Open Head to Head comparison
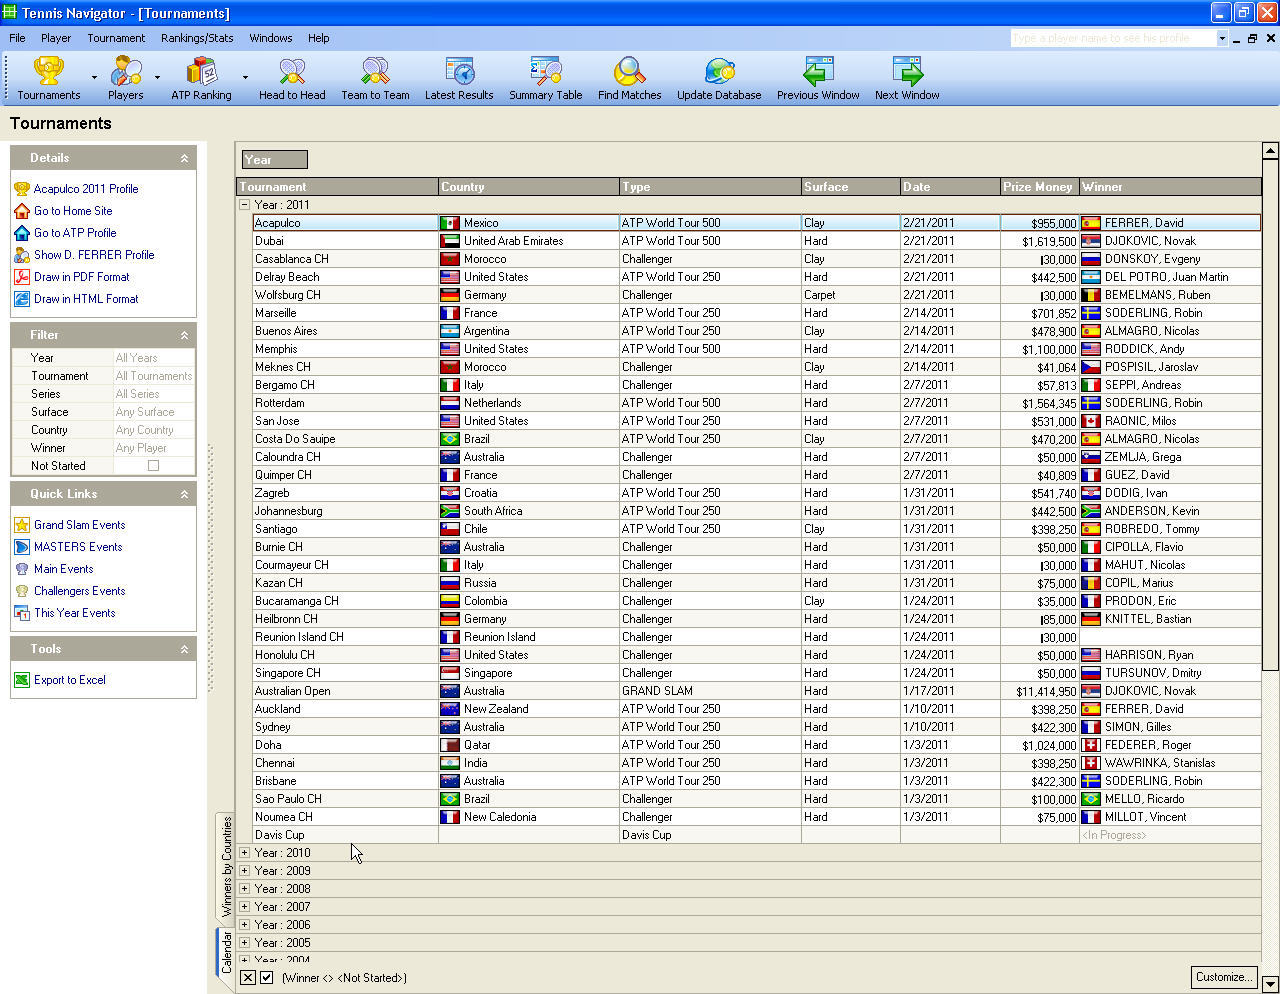This screenshot has height=994, width=1280. pos(292,78)
